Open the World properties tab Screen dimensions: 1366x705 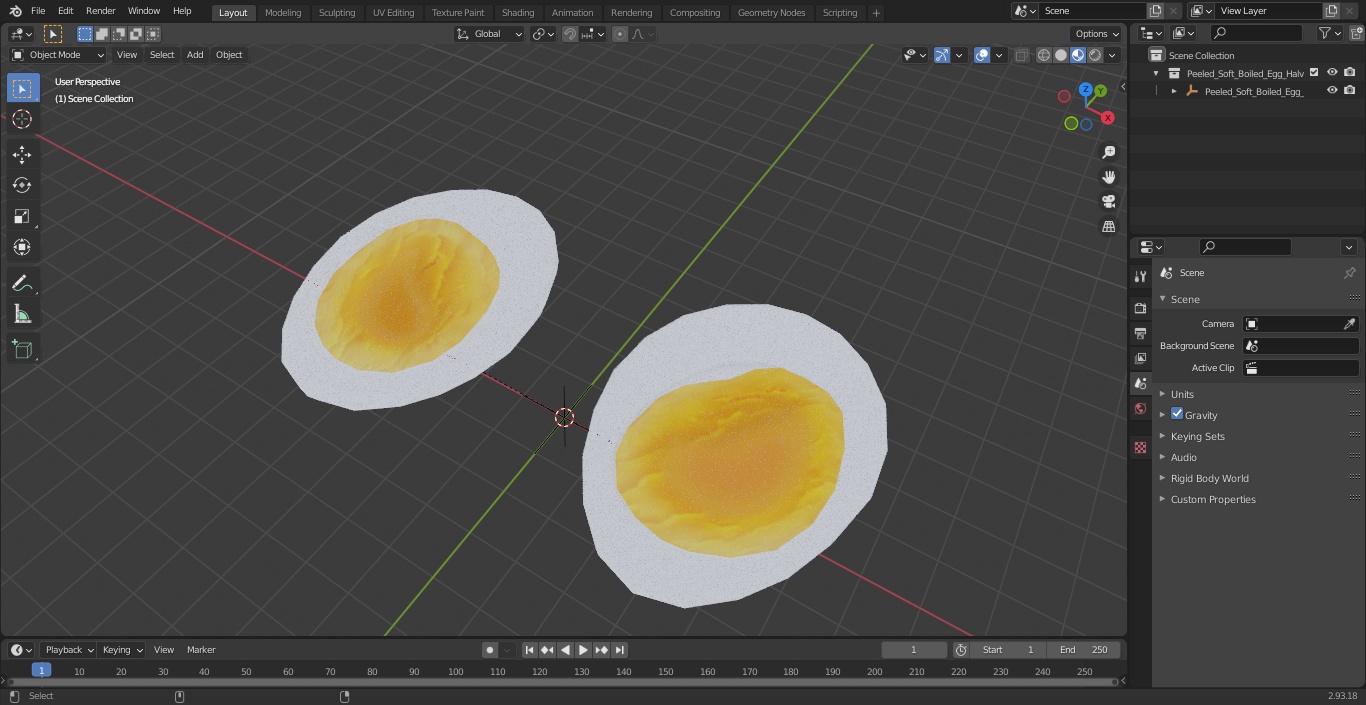(1140, 408)
